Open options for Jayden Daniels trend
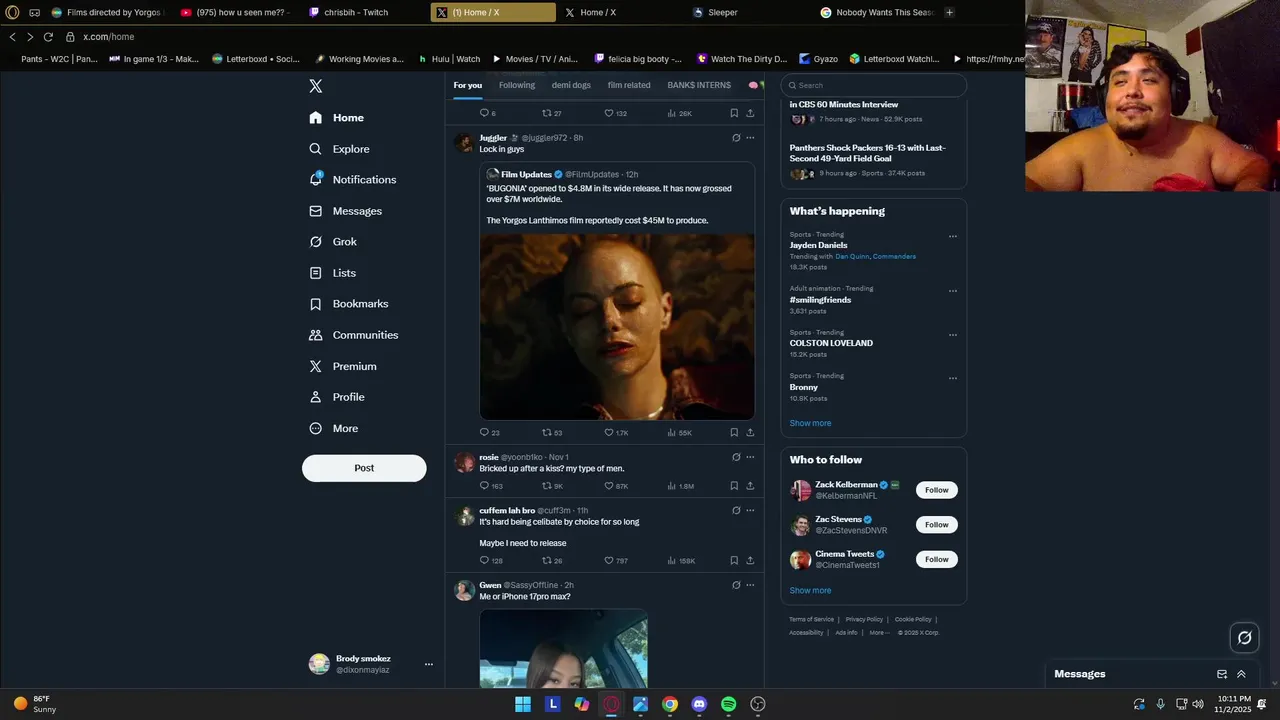 pyautogui.click(x=953, y=237)
